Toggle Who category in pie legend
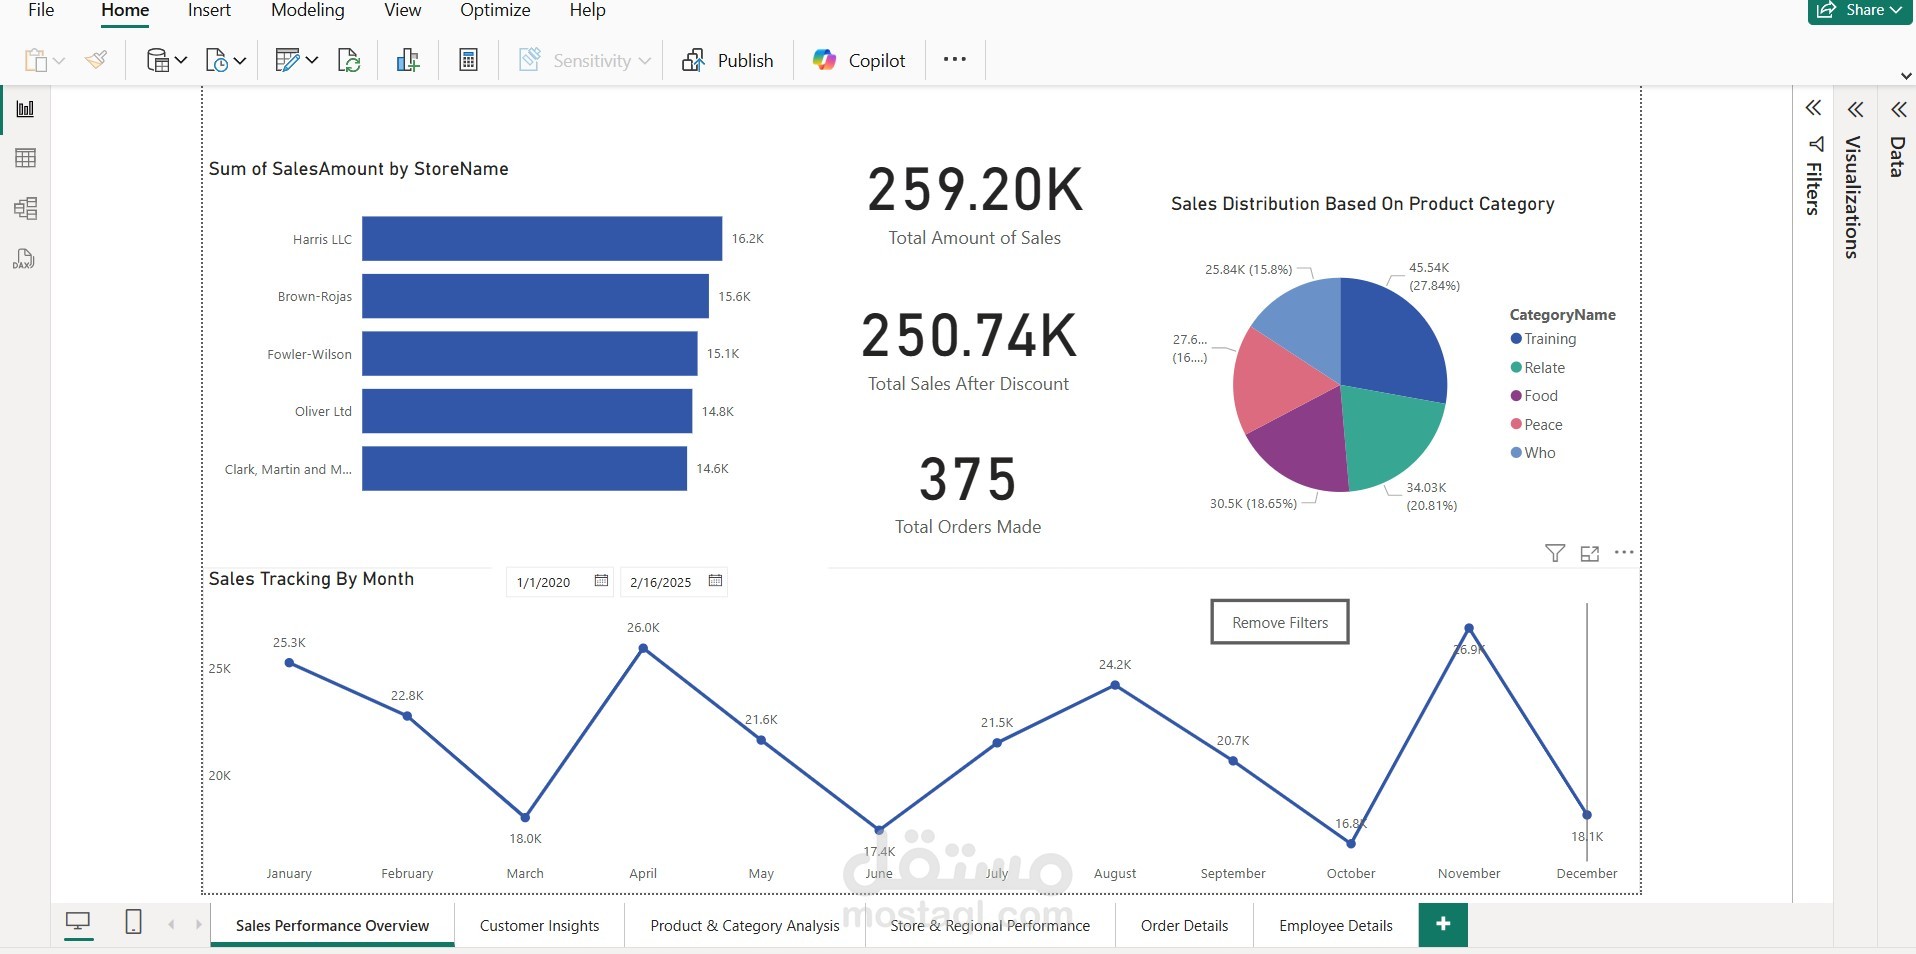Viewport: 1916px width, 954px height. (1533, 453)
